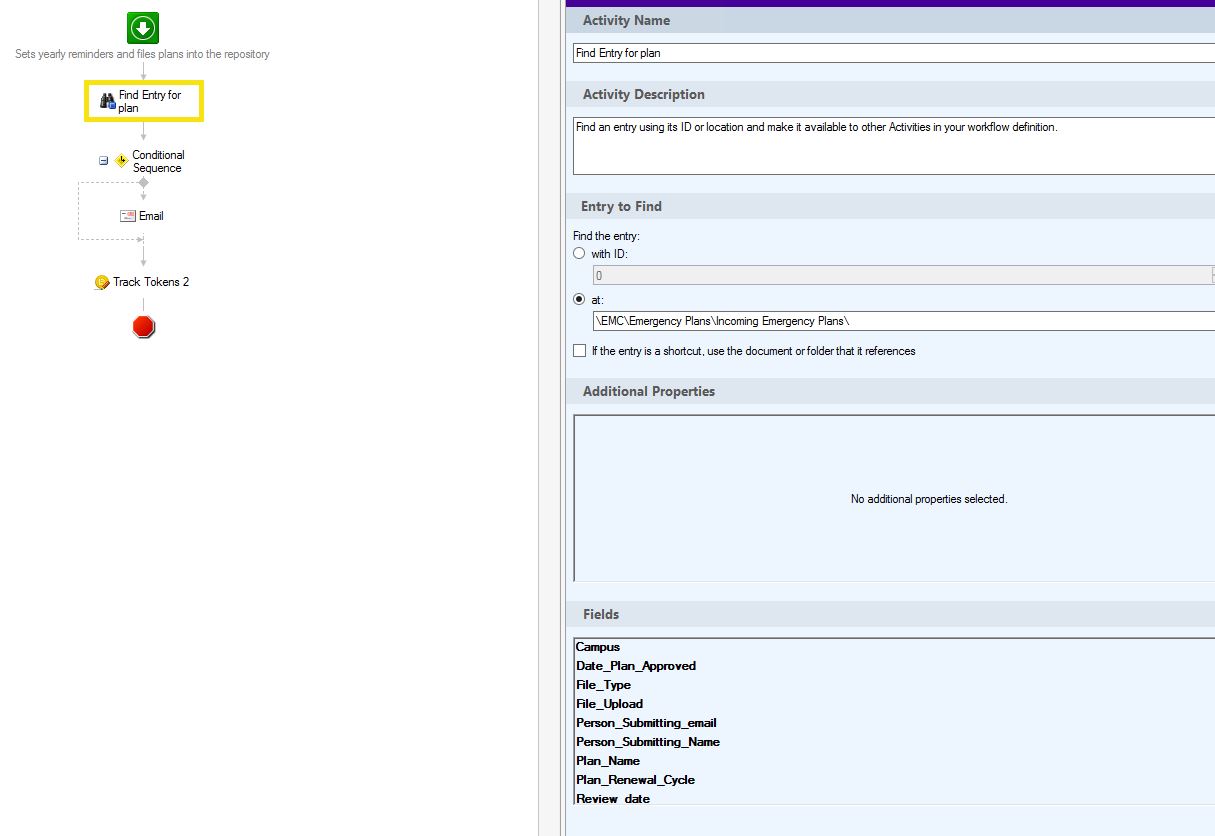Viewport: 1215px width, 836px height.
Task: Click the Email activity label
Action: (151, 216)
